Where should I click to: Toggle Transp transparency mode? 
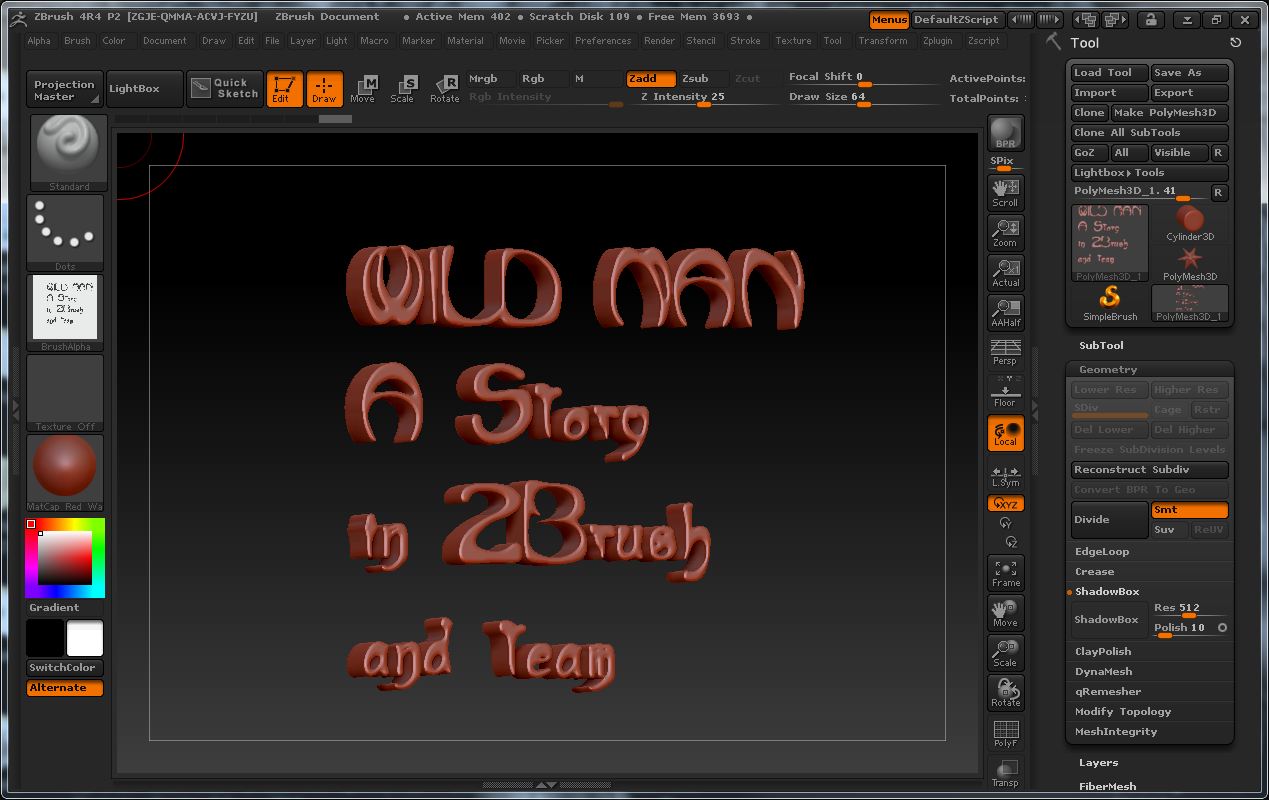point(1005,773)
